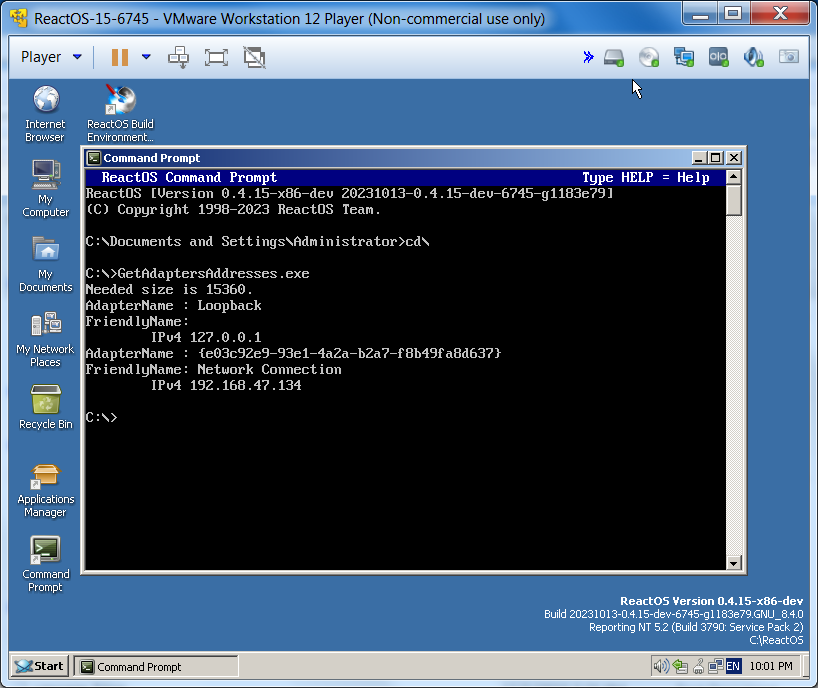
Task: Select the Command Prompt desktop shortcut
Action: pos(45,565)
